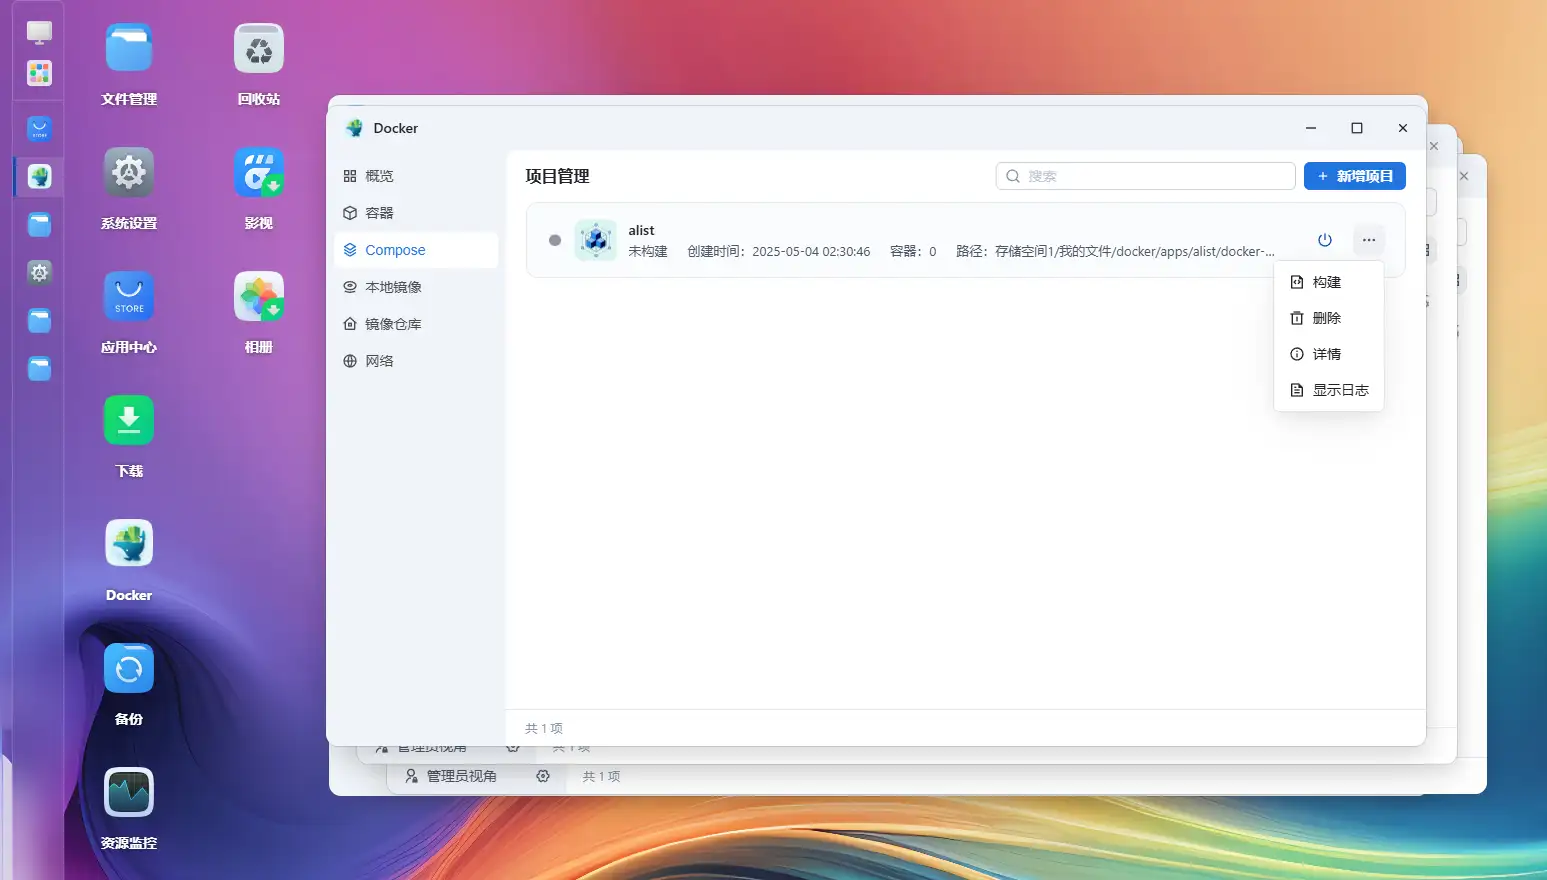The width and height of the screenshot is (1547, 880).
Task: Select 容器 containers section in Docker sidebar
Action: [x=380, y=212]
